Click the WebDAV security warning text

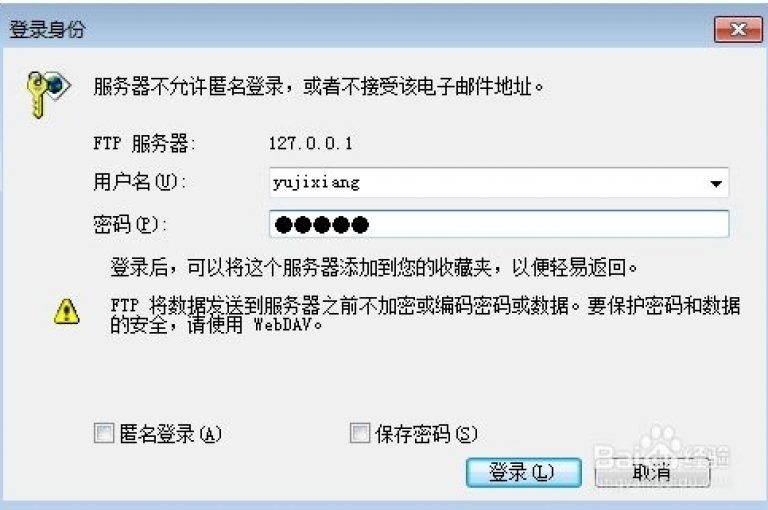pos(425,315)
